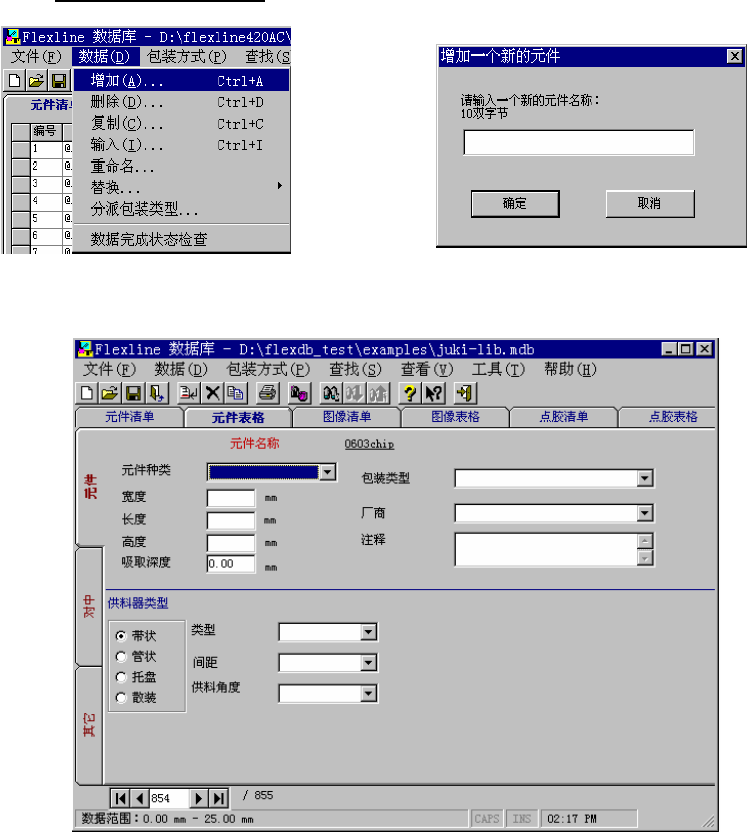Click the binoculars find icon
The height and width of the screenshot is (832, 747).
tap(331, 393)
